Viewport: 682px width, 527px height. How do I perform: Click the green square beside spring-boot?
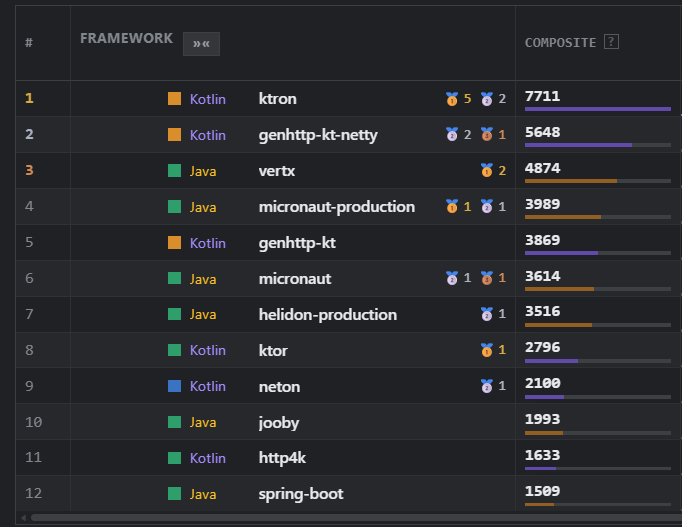click(x=174, y=494)
